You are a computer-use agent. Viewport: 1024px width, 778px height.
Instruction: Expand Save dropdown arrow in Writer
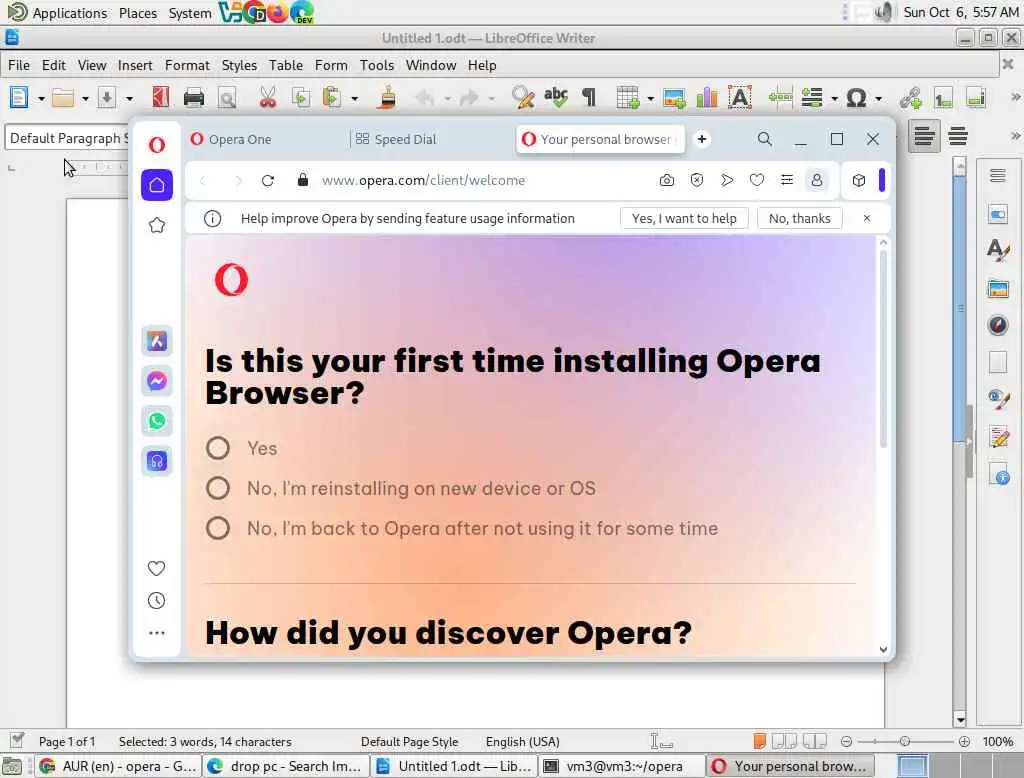click(129, 99)
